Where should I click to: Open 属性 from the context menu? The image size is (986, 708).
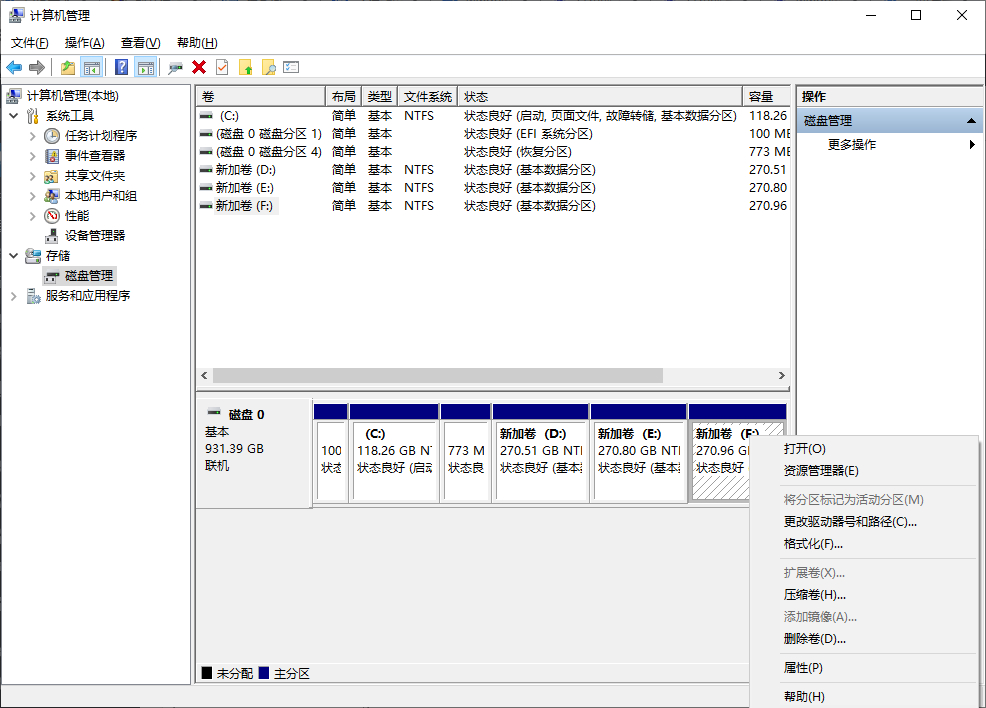804,668
